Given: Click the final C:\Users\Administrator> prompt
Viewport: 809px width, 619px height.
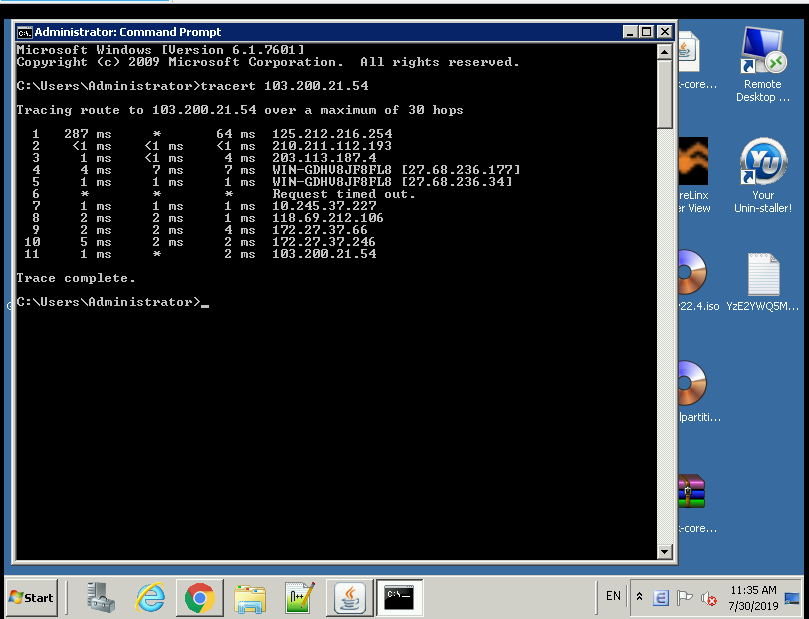Looking at the screenshot, I should [x=108, y=302].
